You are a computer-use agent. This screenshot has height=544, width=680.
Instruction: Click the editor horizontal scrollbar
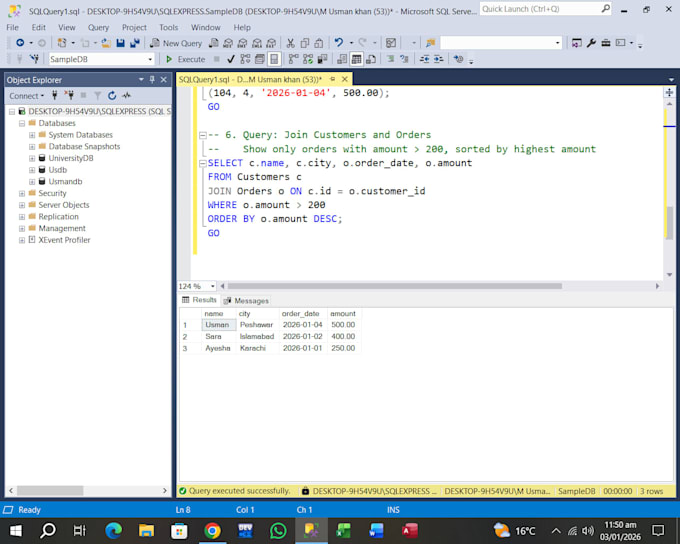pyautogui.click(x=395, y=286)
